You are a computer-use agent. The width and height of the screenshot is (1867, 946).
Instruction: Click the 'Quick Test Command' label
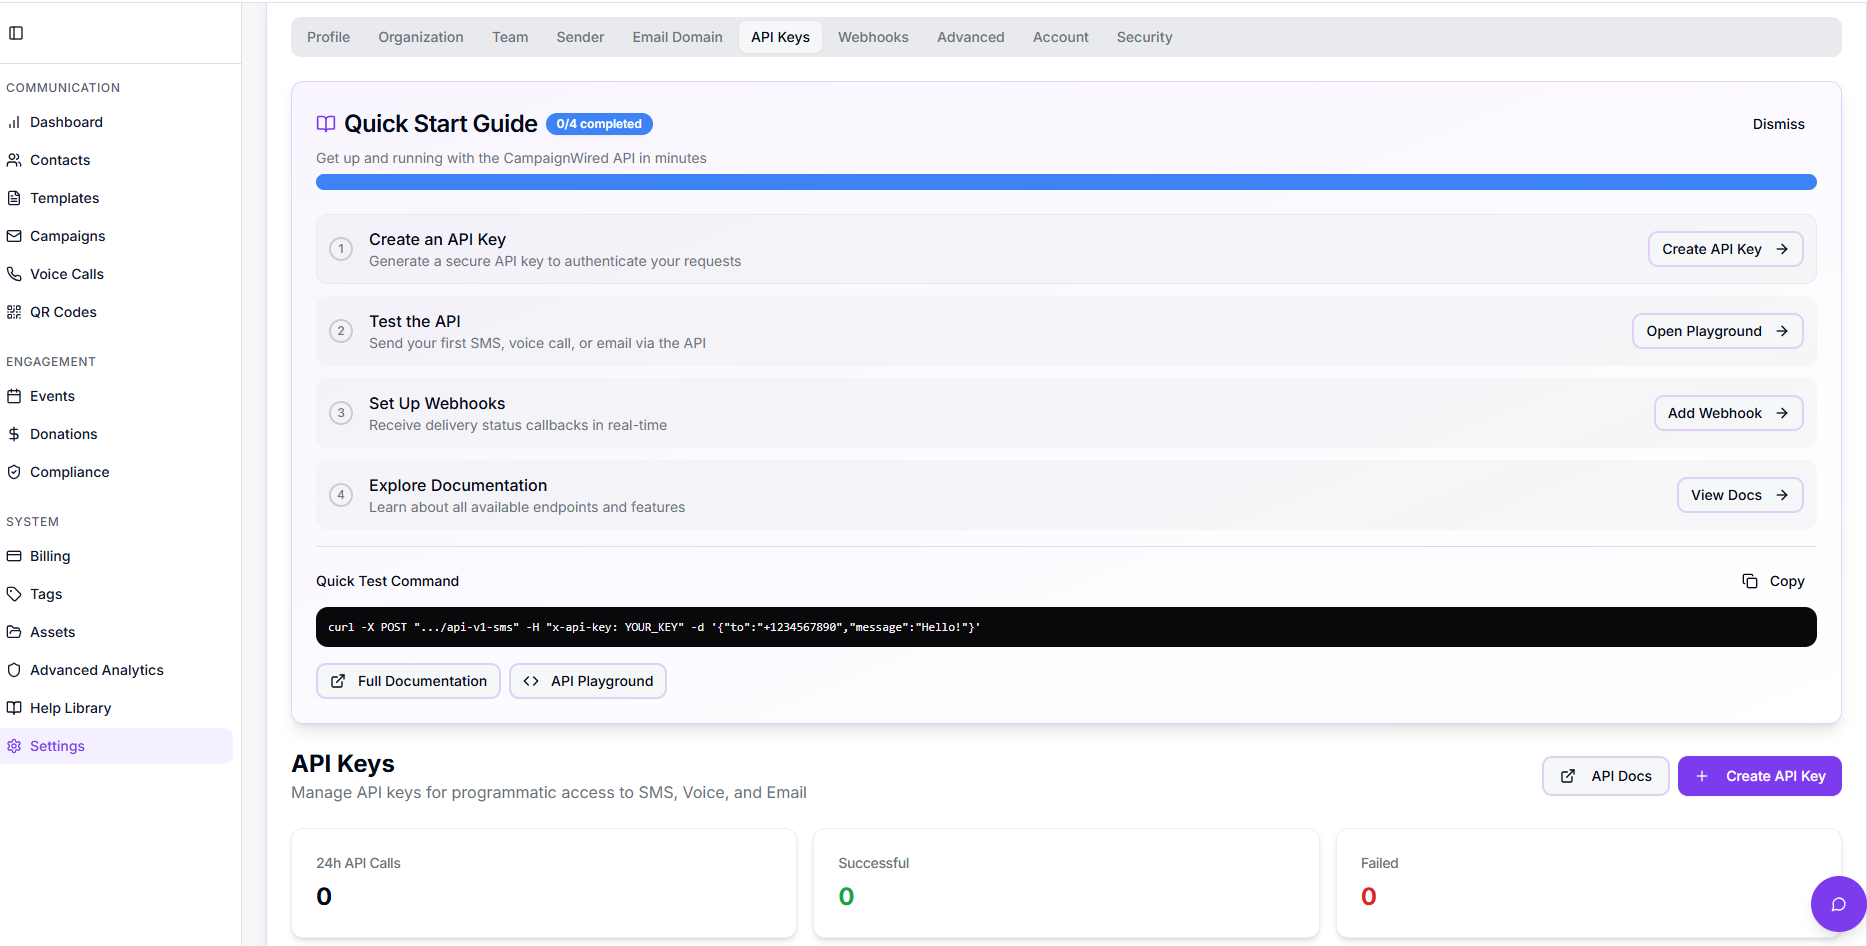(x=387, y=581)
